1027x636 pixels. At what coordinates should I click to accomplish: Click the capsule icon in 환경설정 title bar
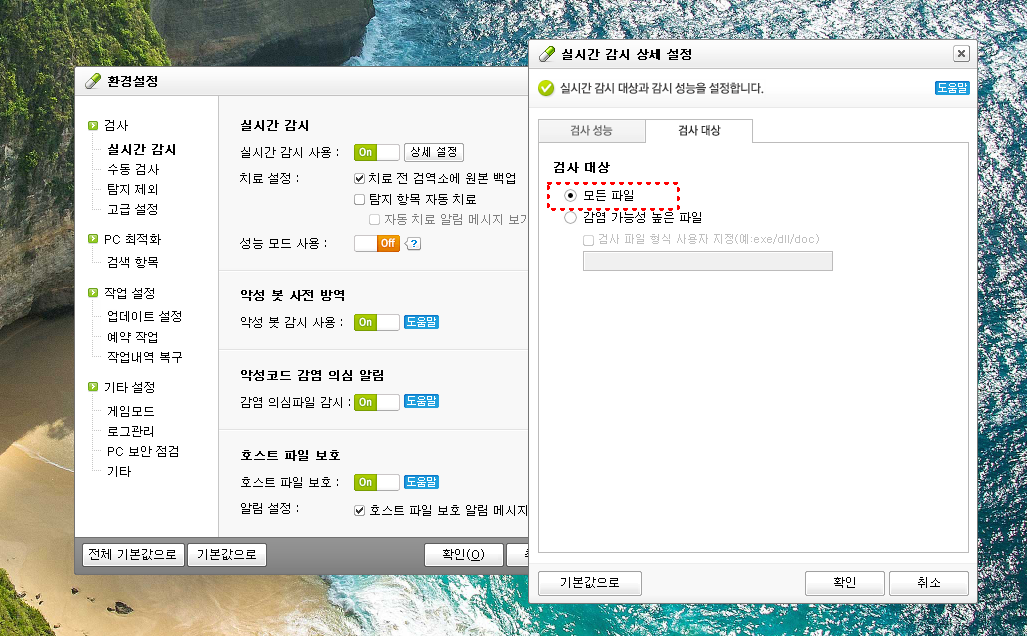[x=93, y=81]
